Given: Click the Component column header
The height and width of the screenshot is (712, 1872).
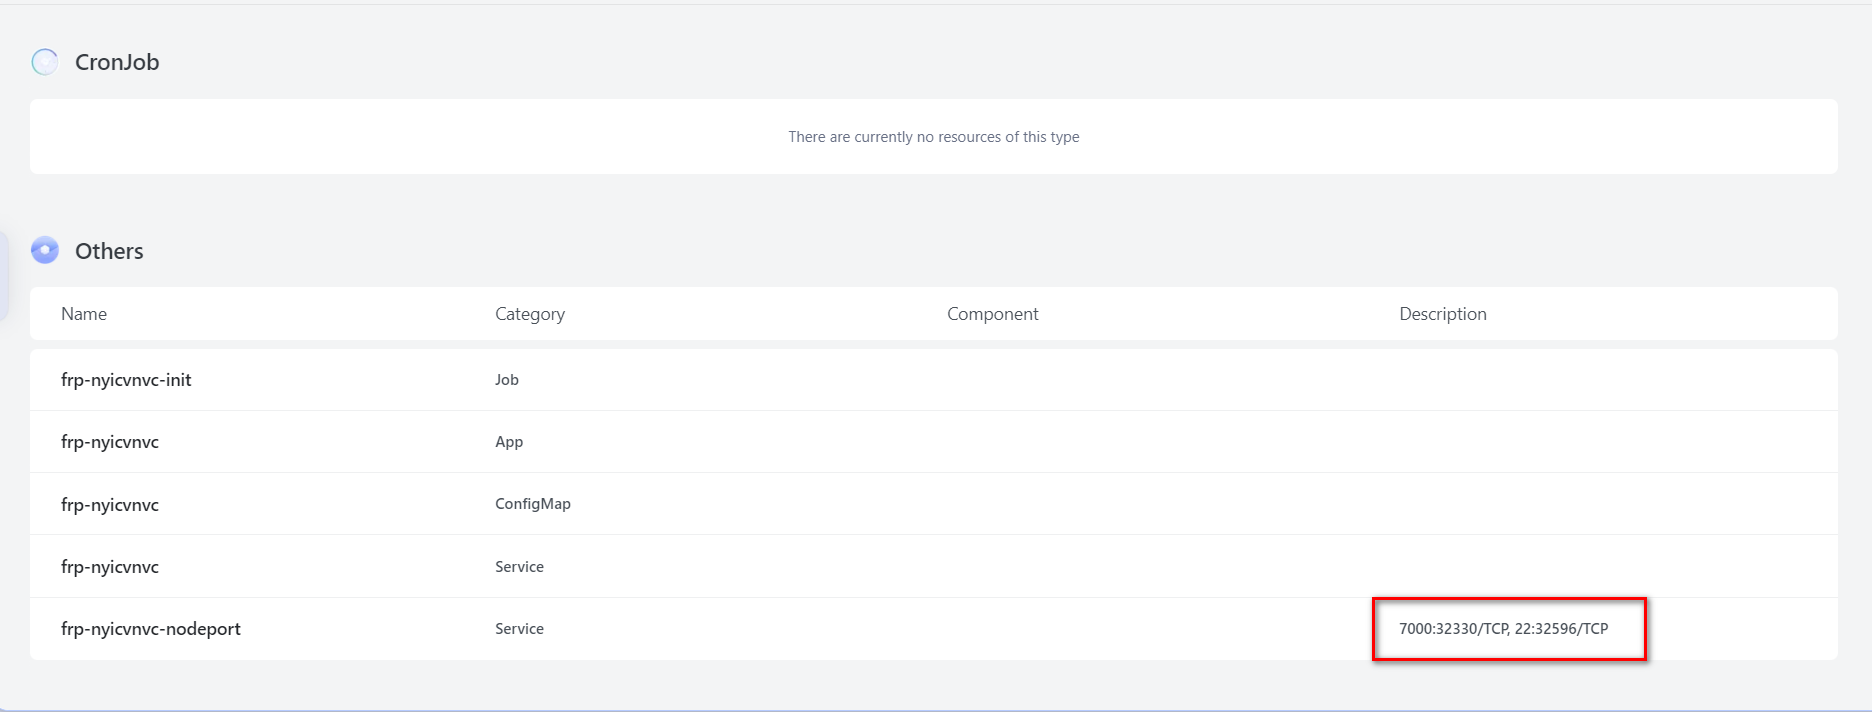Looking at the screenshot, I should (x=992, y=314).
